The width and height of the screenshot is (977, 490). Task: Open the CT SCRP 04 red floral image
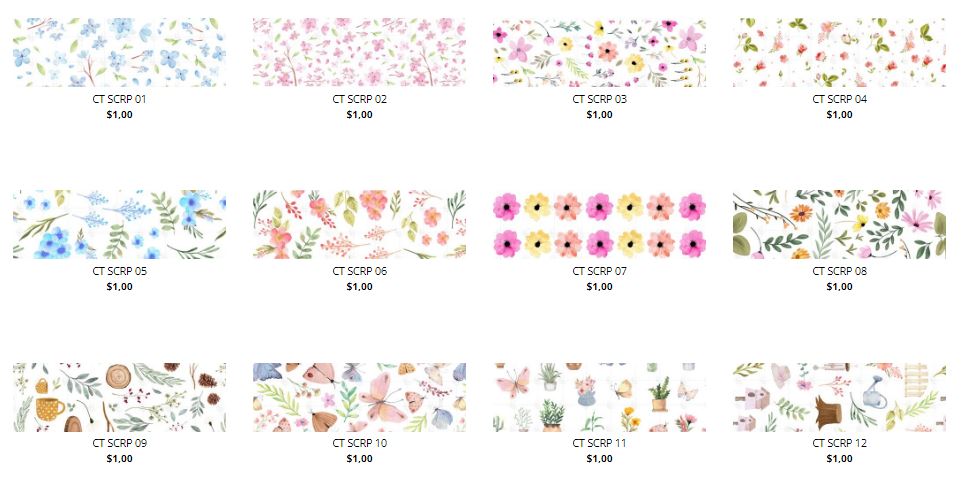tap(839, 52)
